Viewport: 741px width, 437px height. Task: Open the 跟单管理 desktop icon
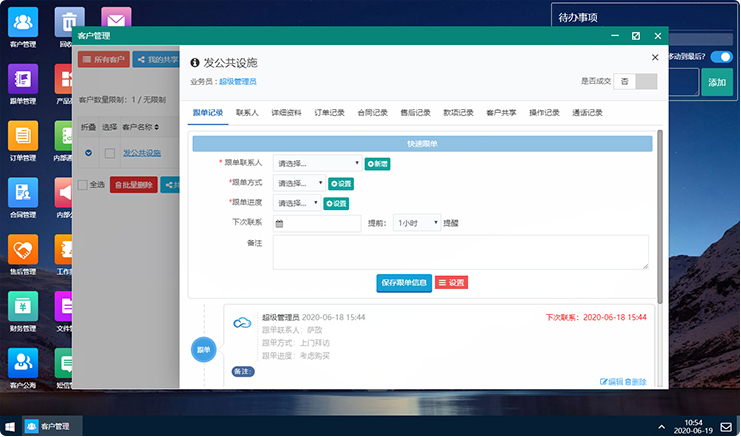[x=23, y=84]
